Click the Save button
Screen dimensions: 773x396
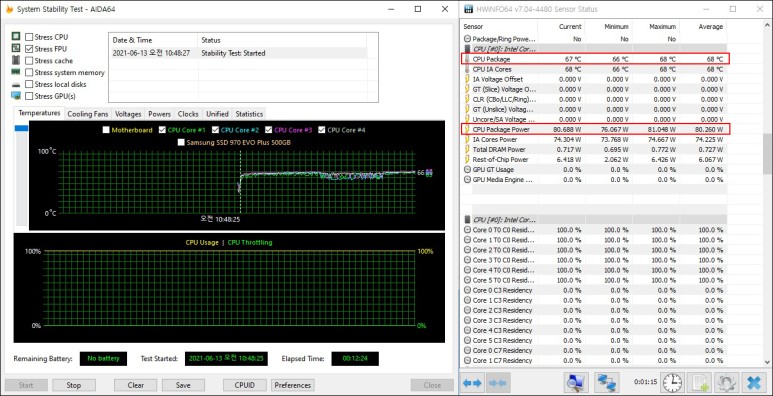tap(183, 385)
